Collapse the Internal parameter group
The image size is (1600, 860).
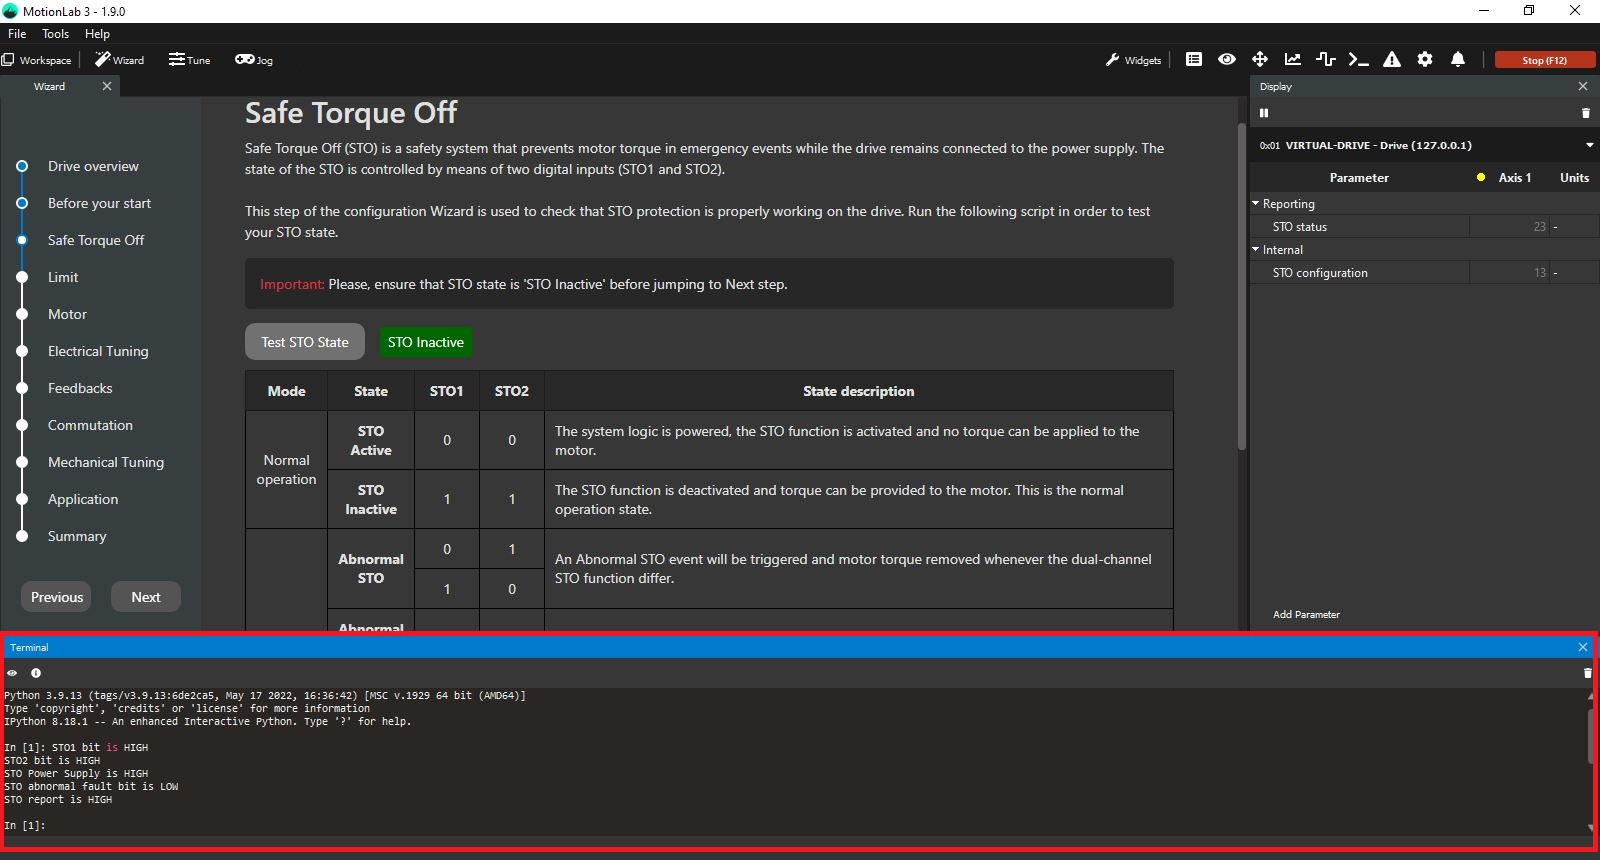click(1256, 250)
